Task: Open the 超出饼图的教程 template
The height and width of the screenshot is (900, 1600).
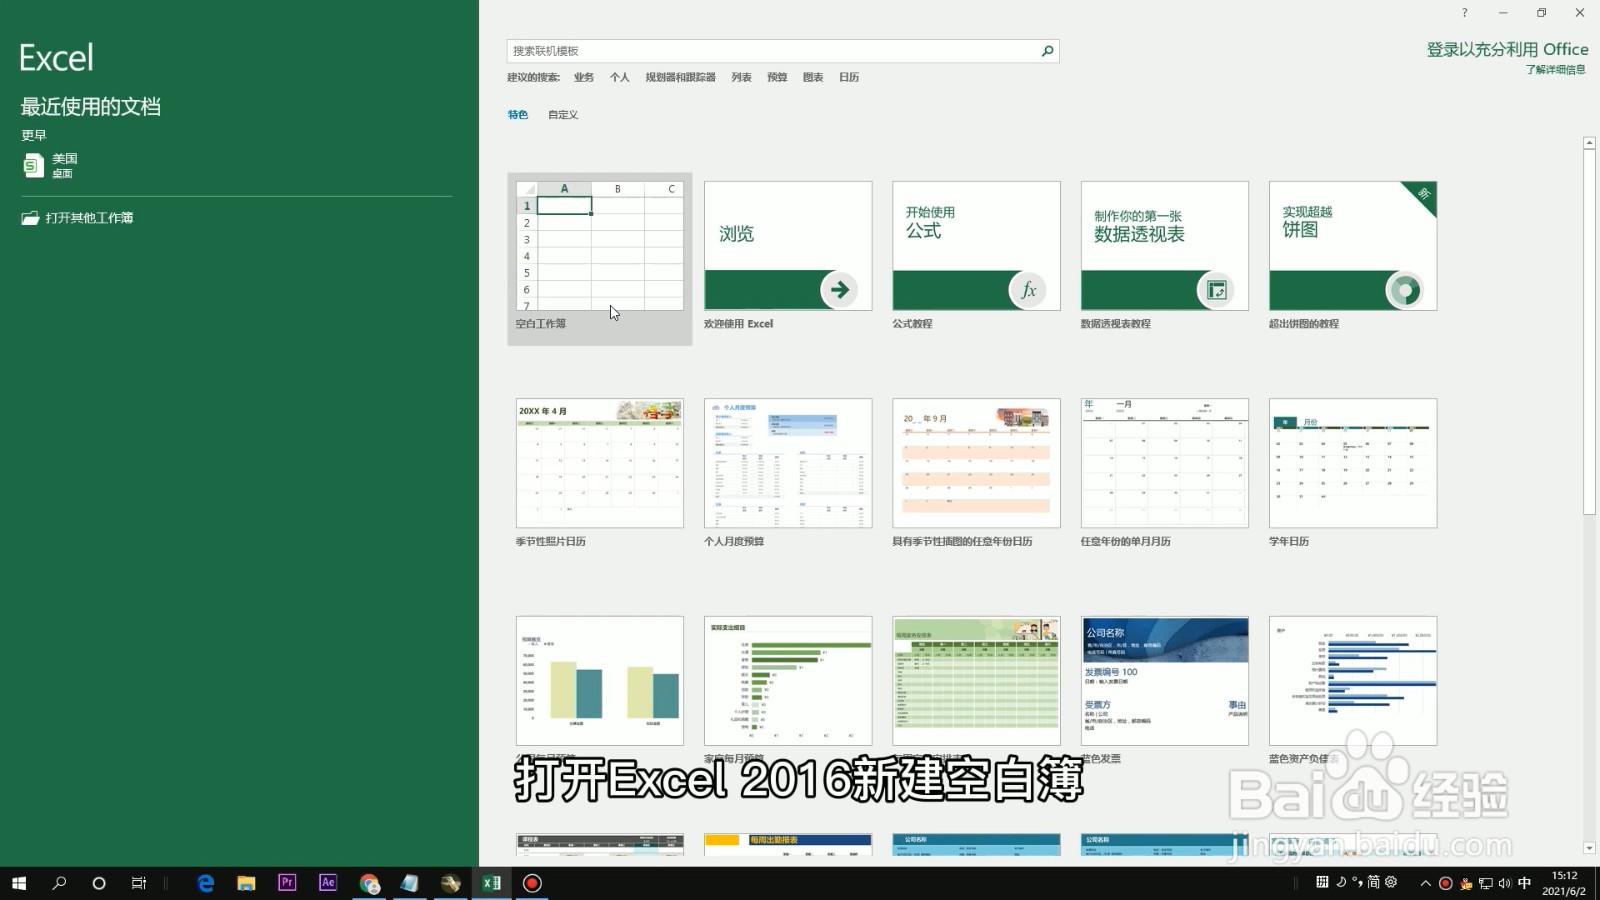Action: click(x=1353, y=255)
